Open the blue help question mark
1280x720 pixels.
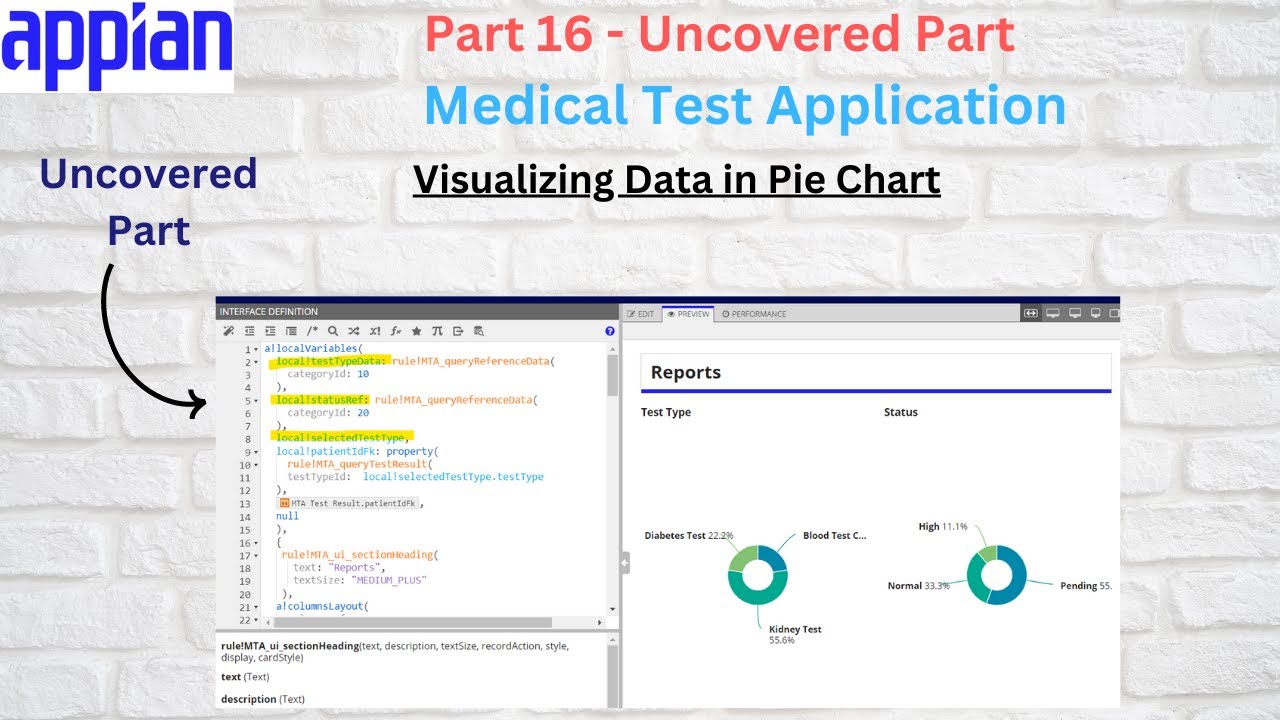(x=610, y=331)
